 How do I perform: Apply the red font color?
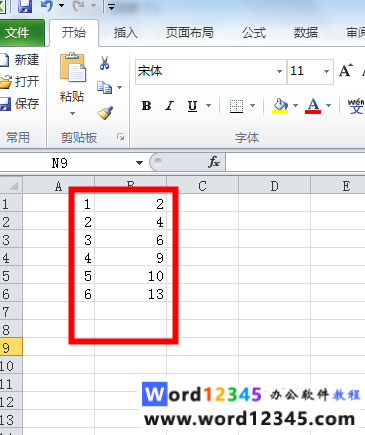(313, 106)
